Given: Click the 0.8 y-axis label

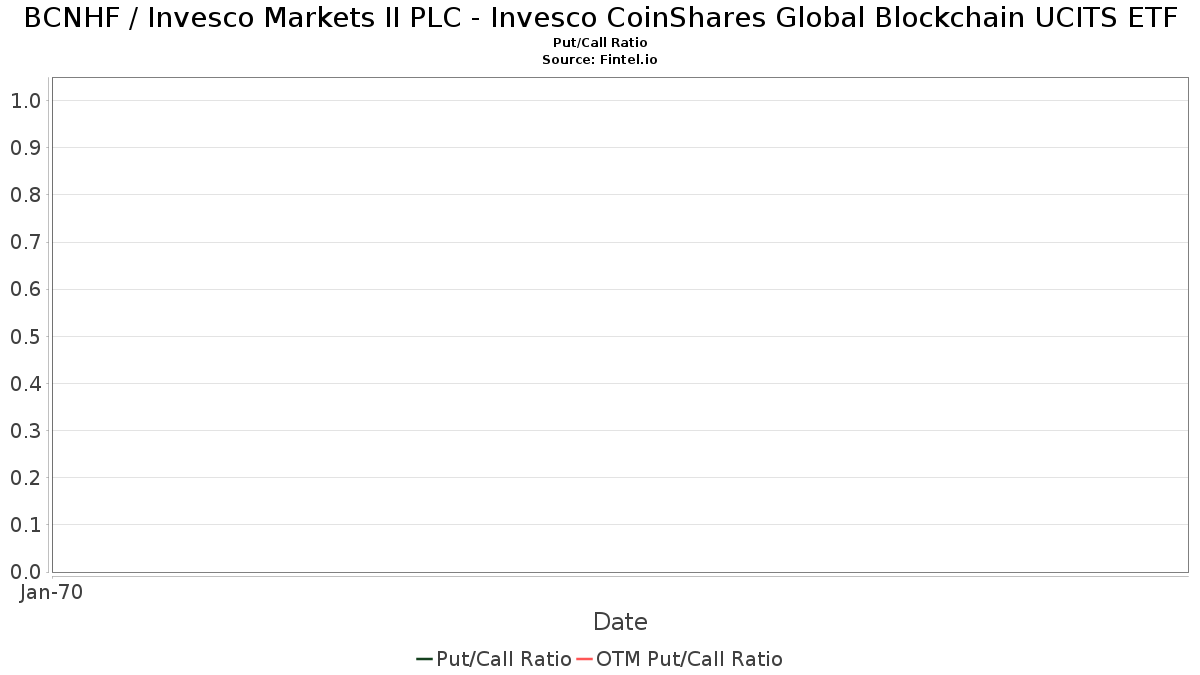Looking at the screenshot, I should click(25, 195).
